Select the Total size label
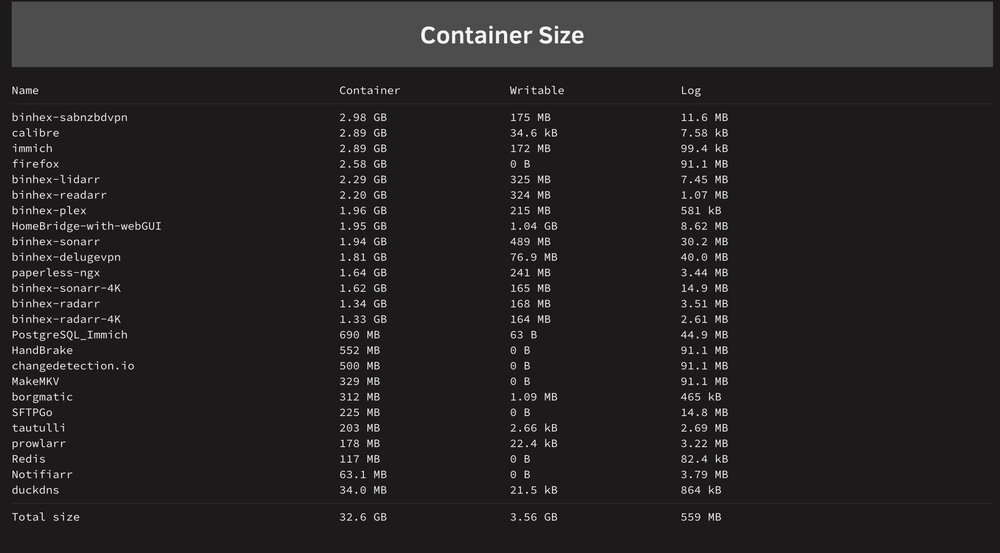 pos(45,517)
